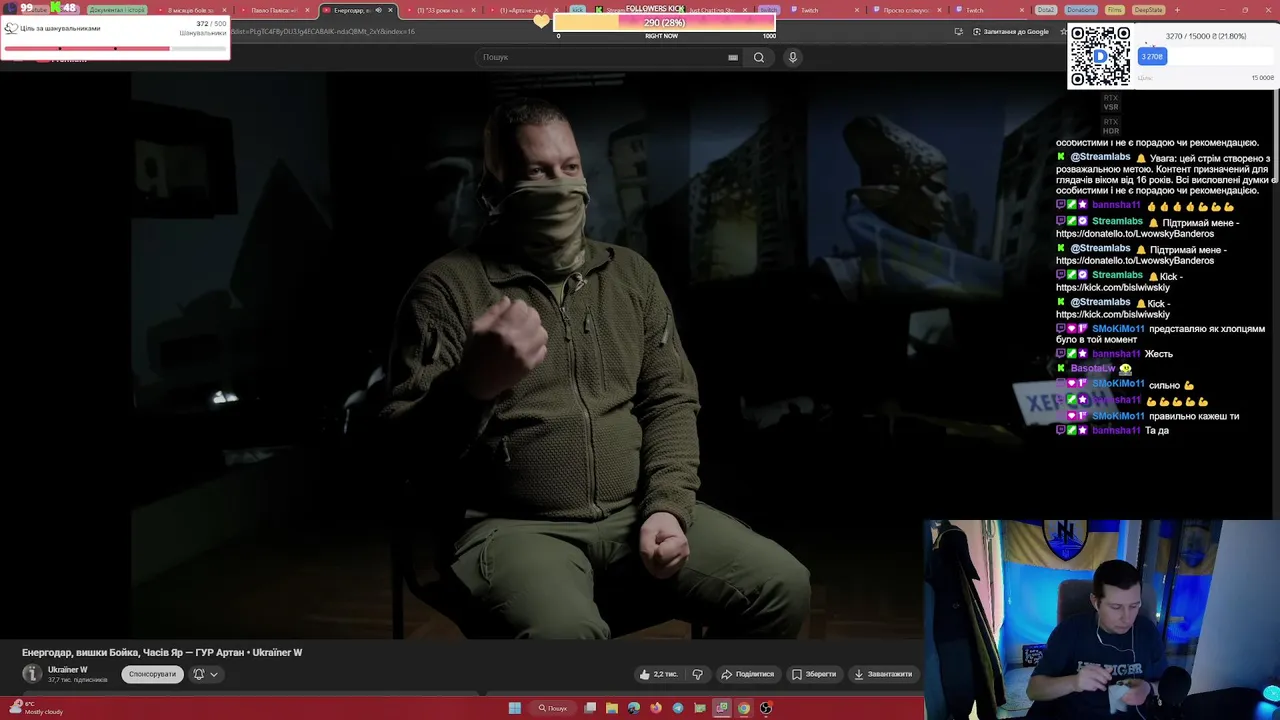
Task: Open Task View icon in taskbar
Action: point(591,708)
